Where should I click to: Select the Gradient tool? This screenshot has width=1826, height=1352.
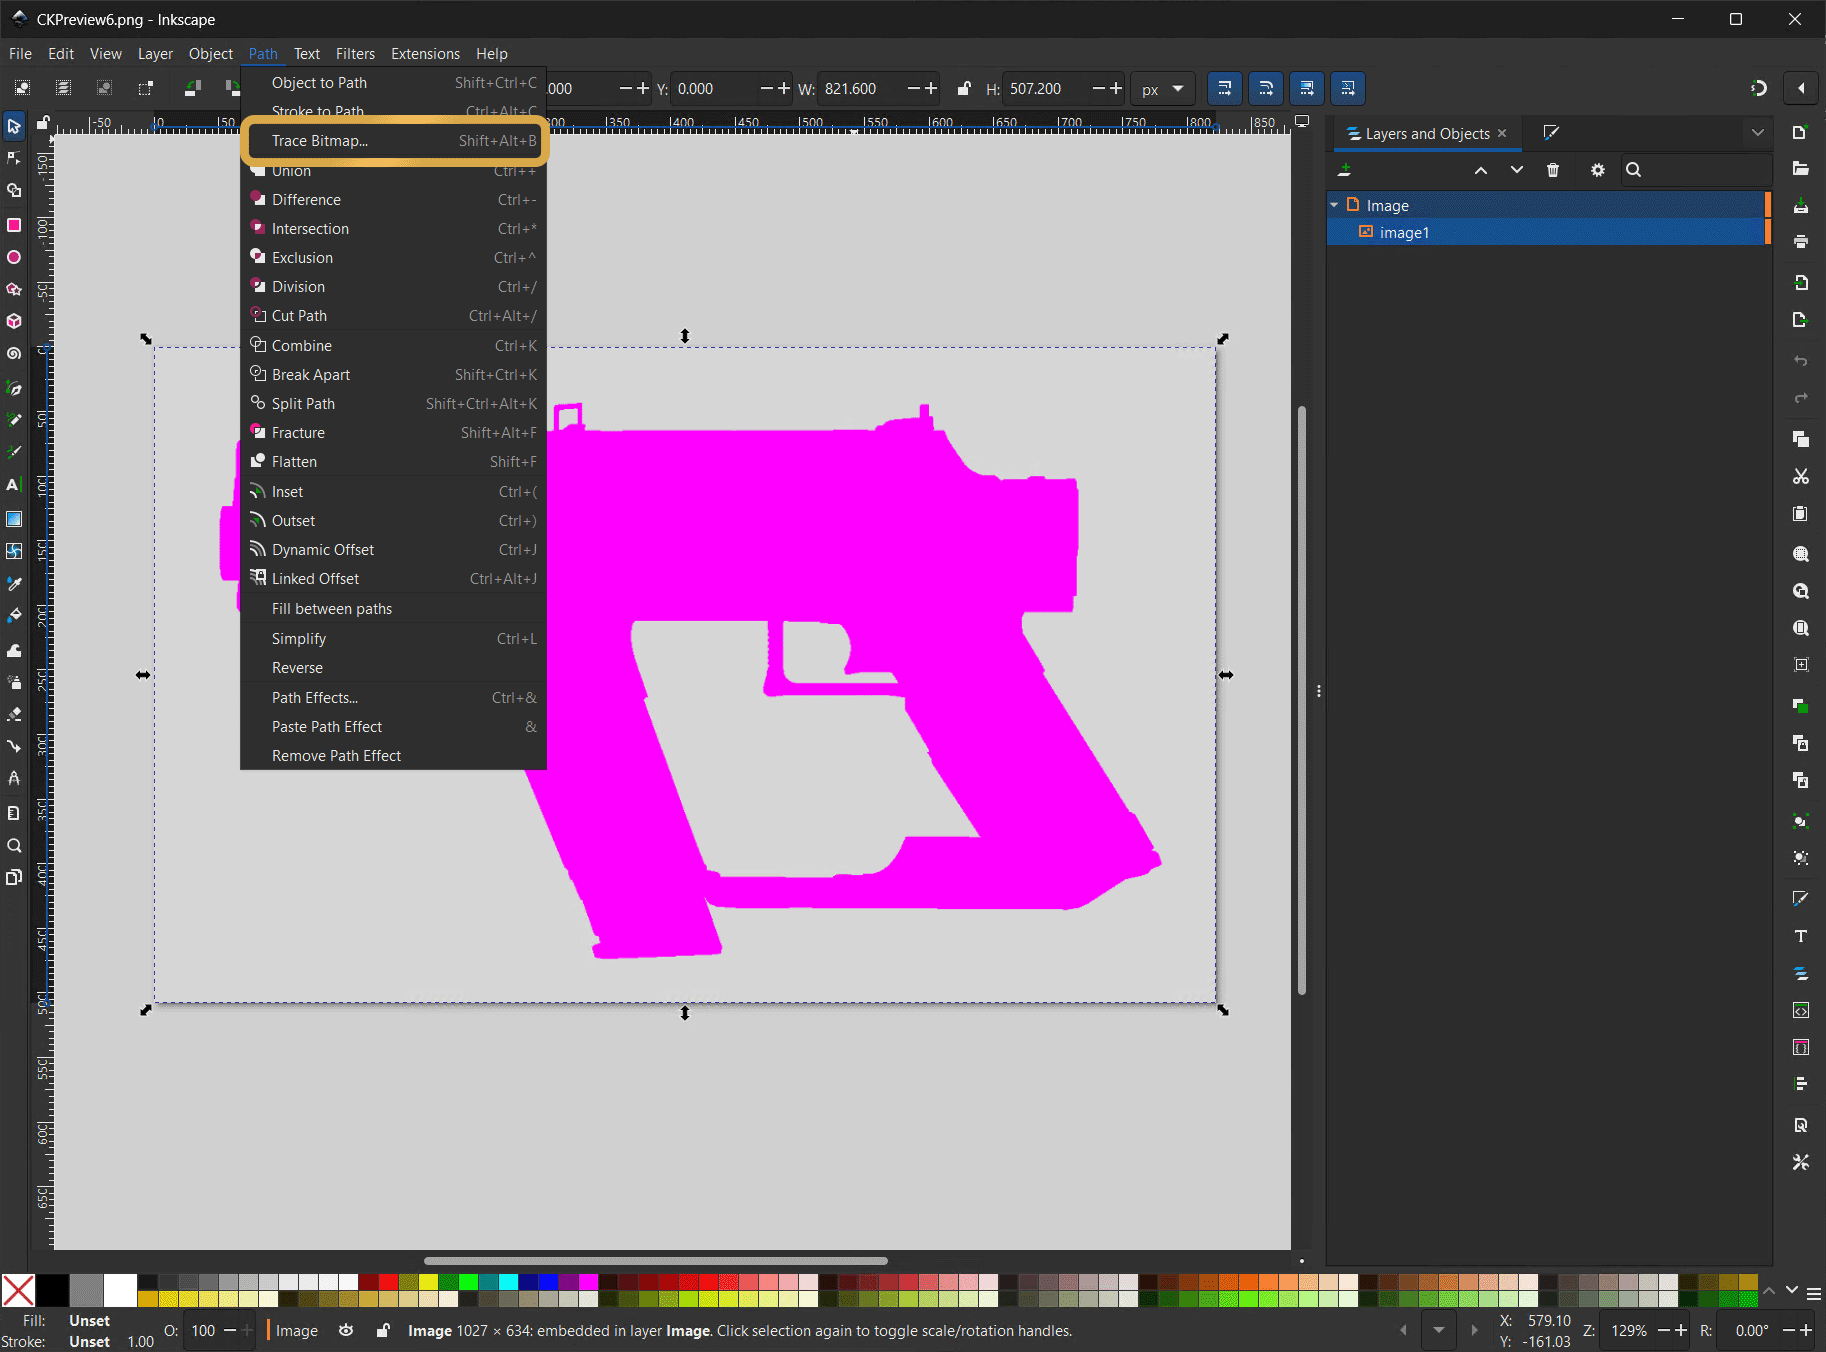[x=14, y=519]
